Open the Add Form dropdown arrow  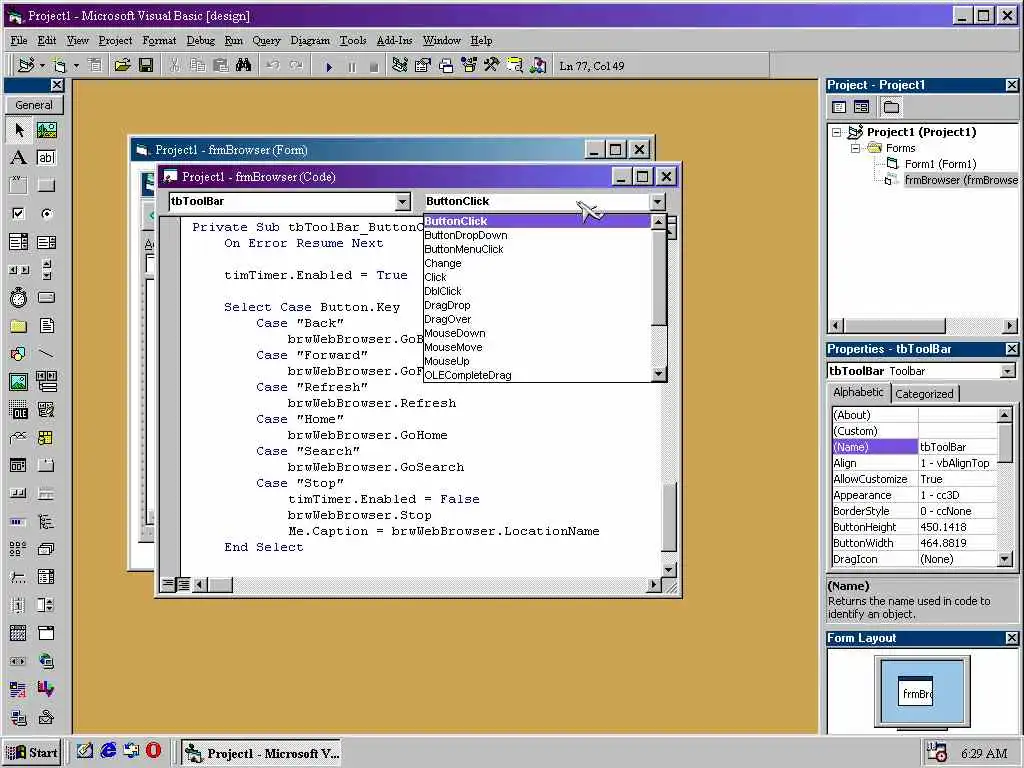(76, 66)
